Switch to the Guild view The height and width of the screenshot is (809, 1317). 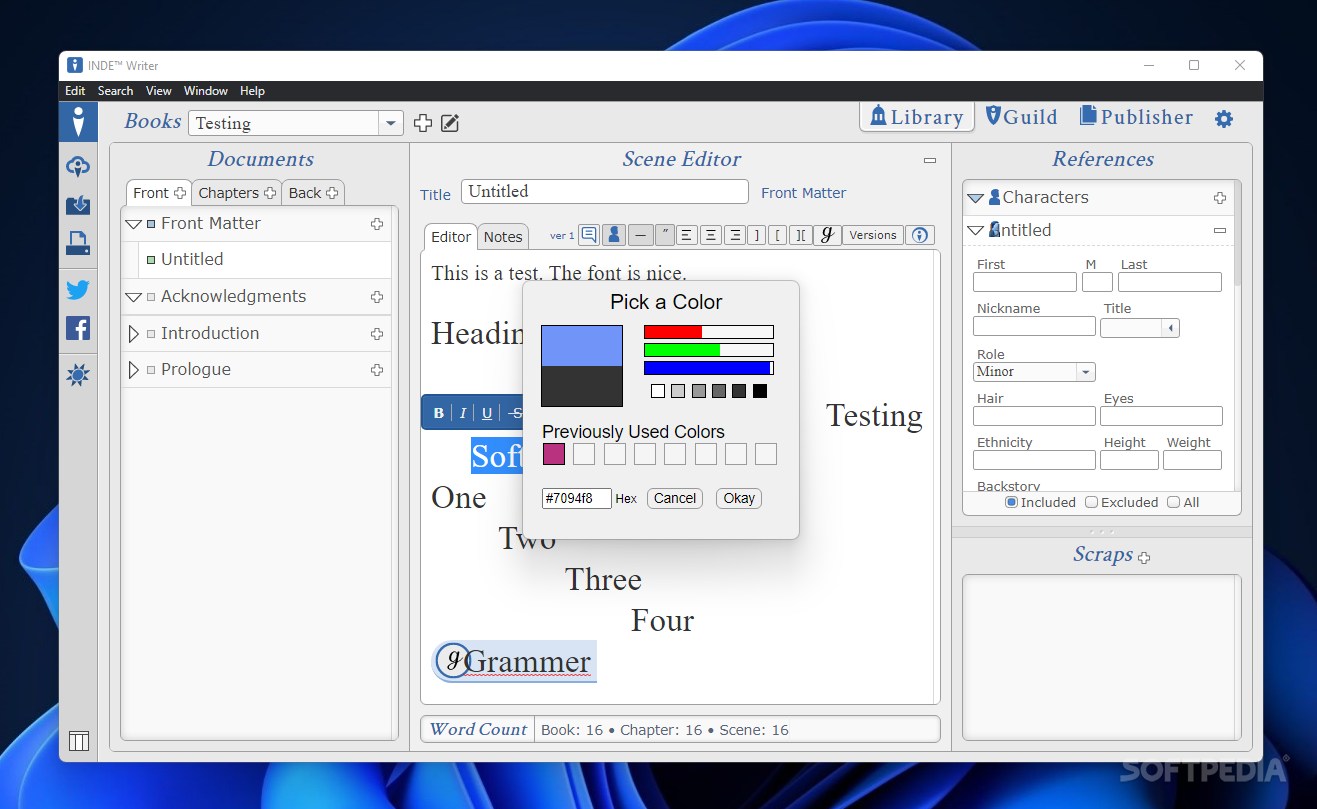click(1021, 117)
